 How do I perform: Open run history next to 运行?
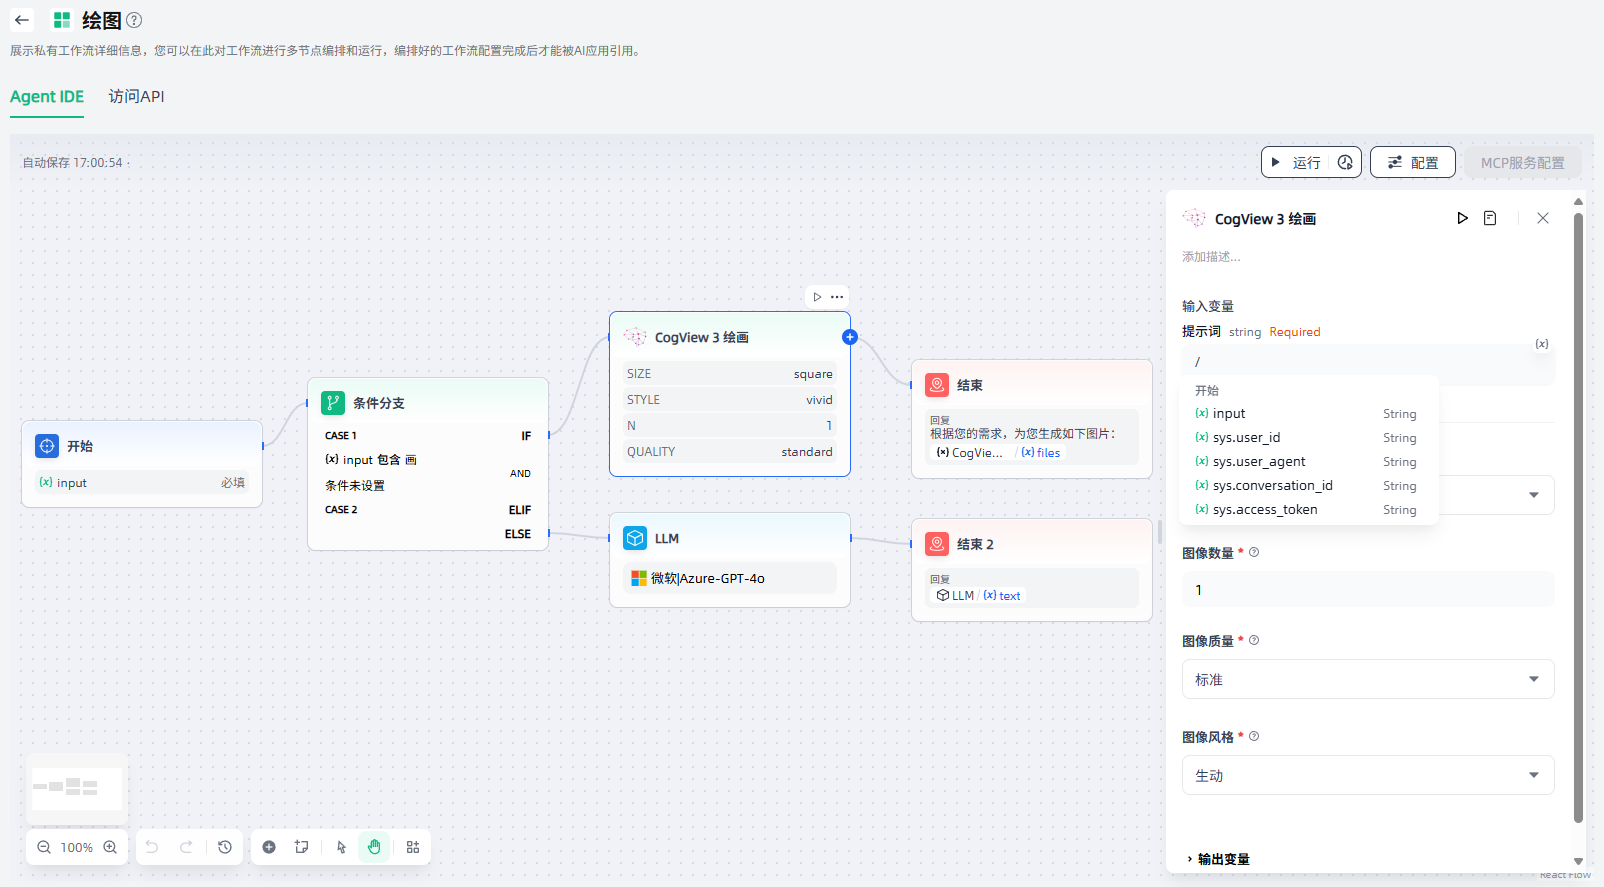point(1345,162)
